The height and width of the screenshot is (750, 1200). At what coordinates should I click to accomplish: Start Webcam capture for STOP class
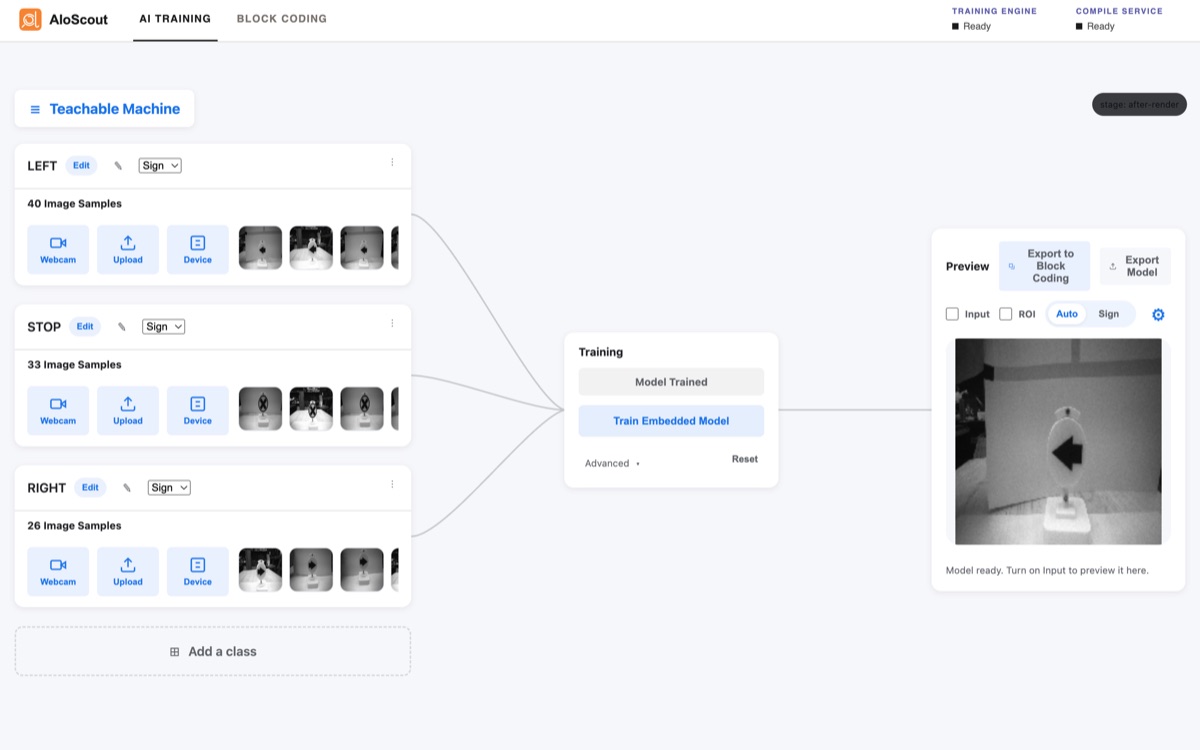(58, 410)
